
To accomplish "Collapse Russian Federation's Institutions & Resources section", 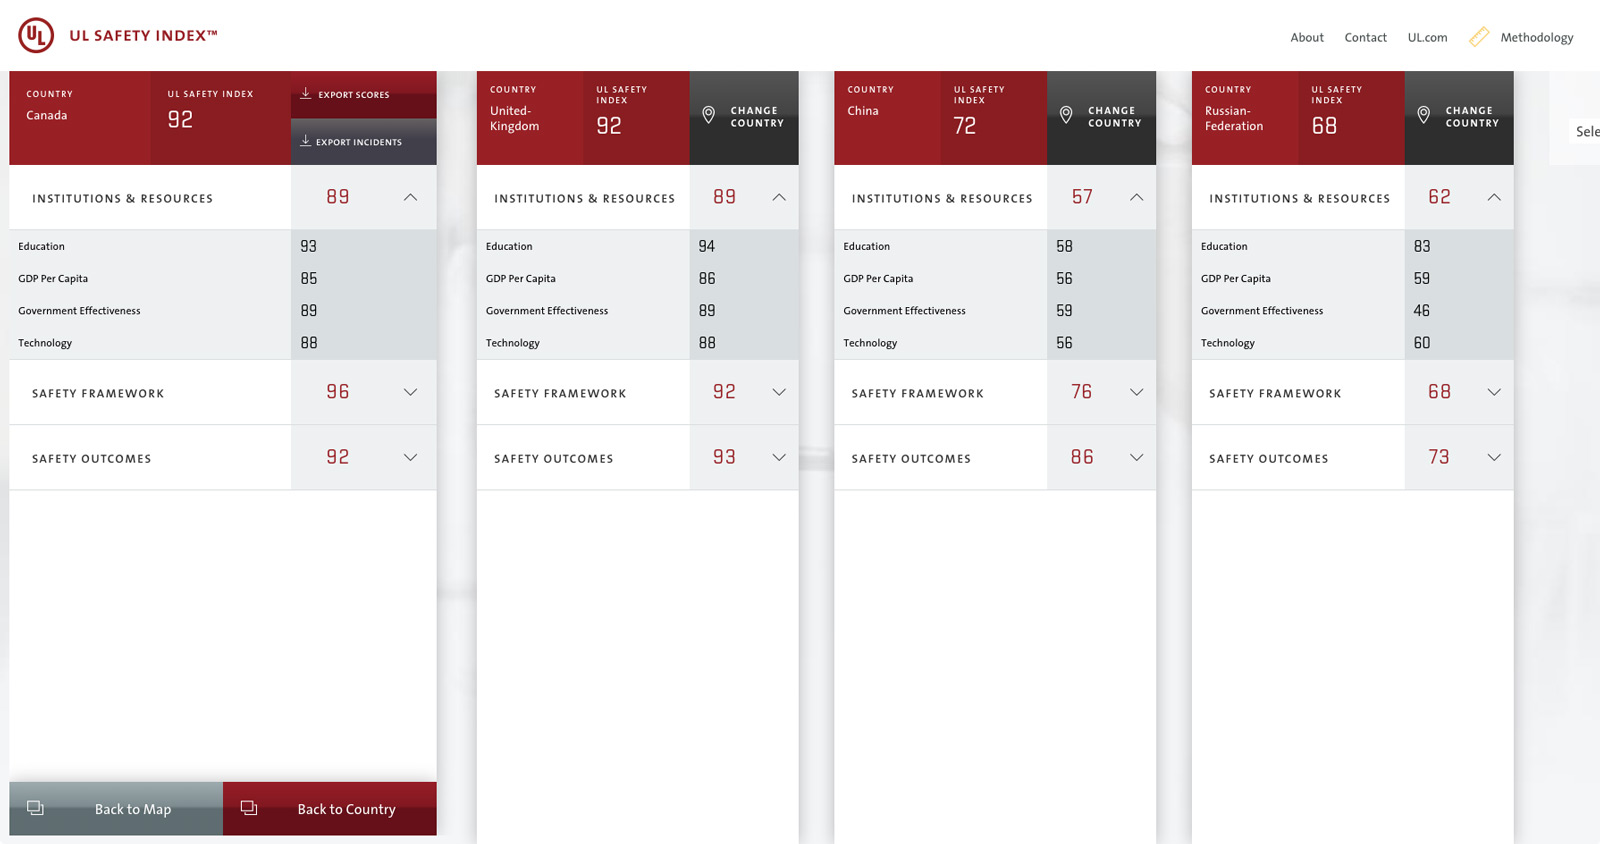I will pos(1493,198).
